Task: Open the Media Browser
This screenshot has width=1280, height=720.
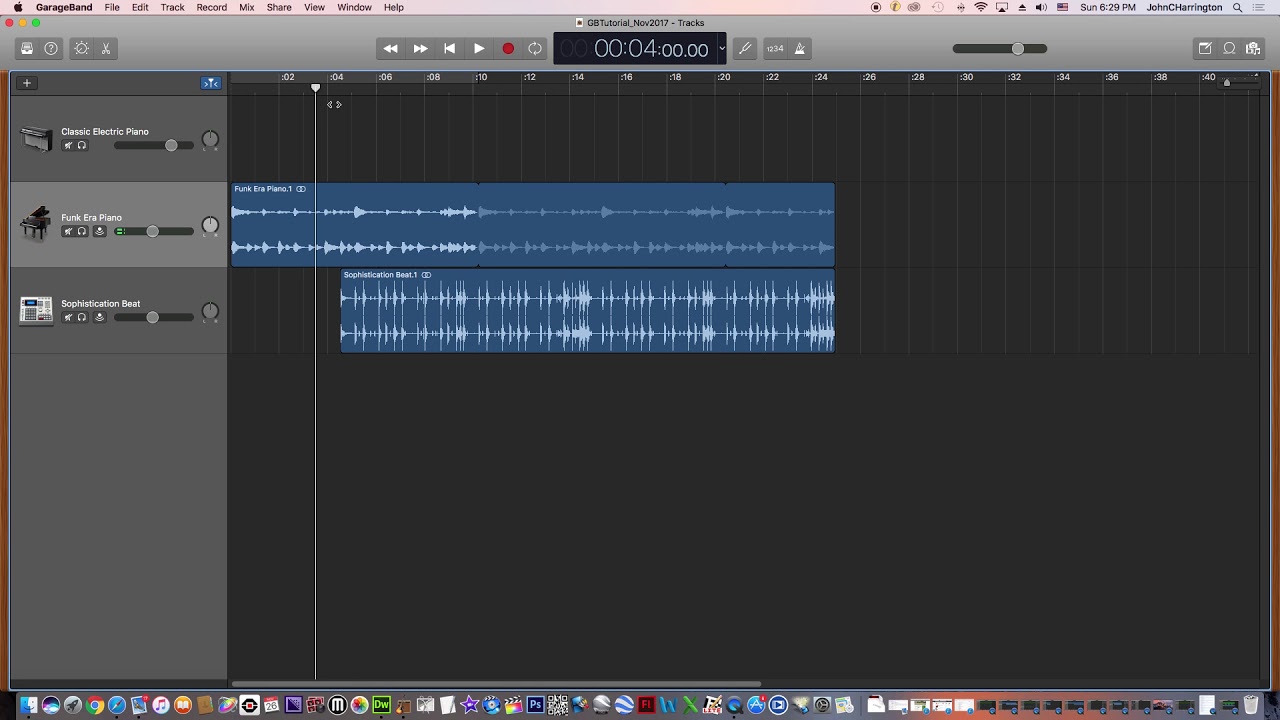Action: pyautogui.click(x=1253, y=48)
